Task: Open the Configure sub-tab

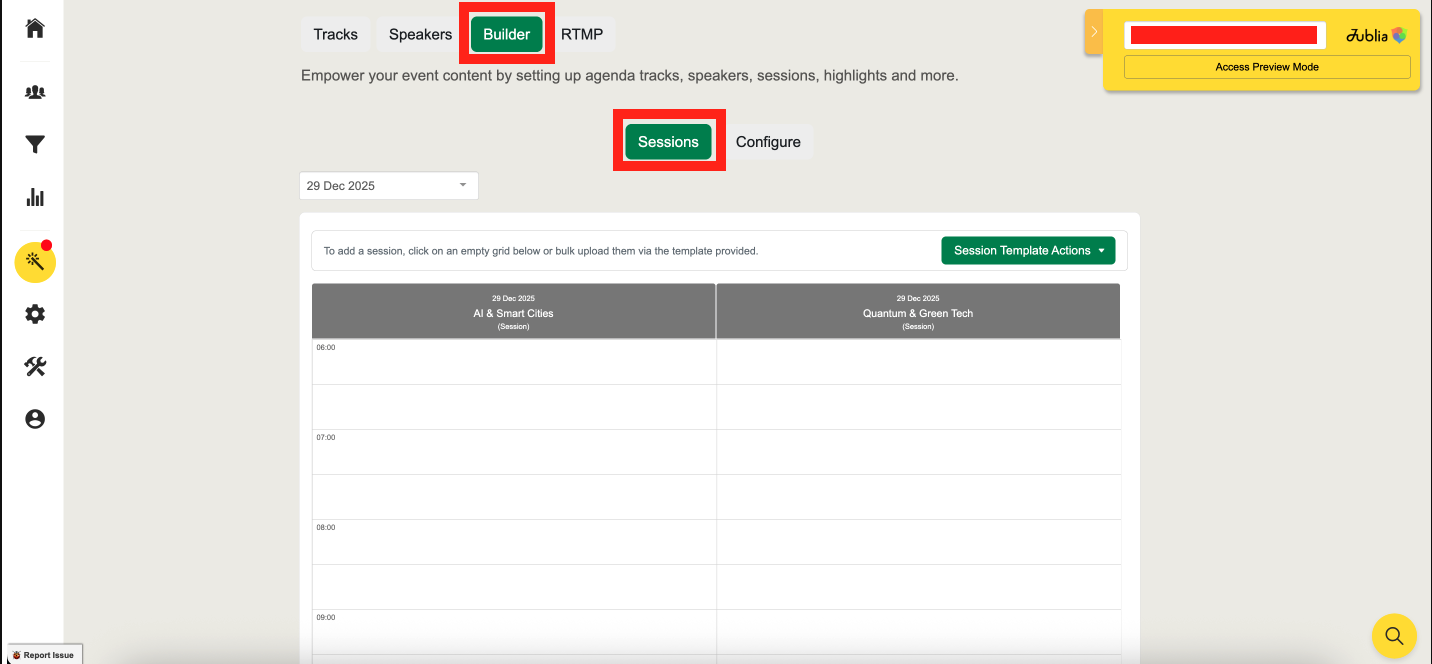Action: point(768,142)
